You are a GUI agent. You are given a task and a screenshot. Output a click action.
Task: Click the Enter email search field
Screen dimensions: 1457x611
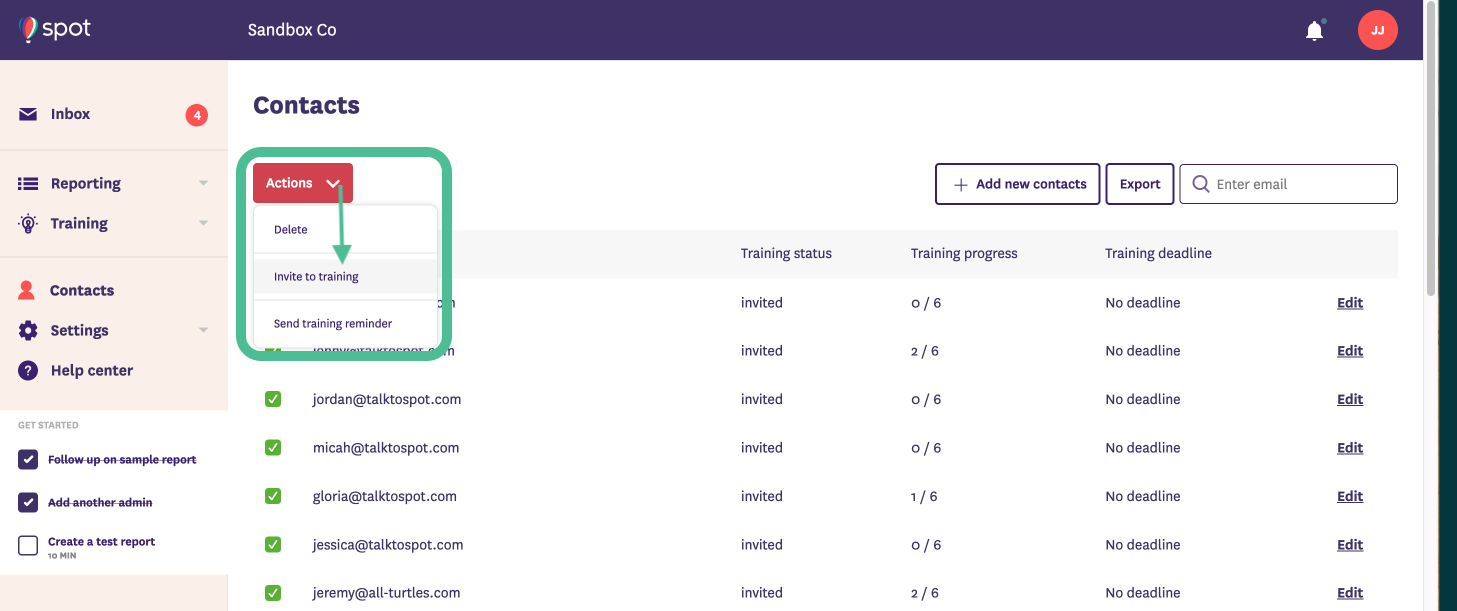click(1300, 184)
